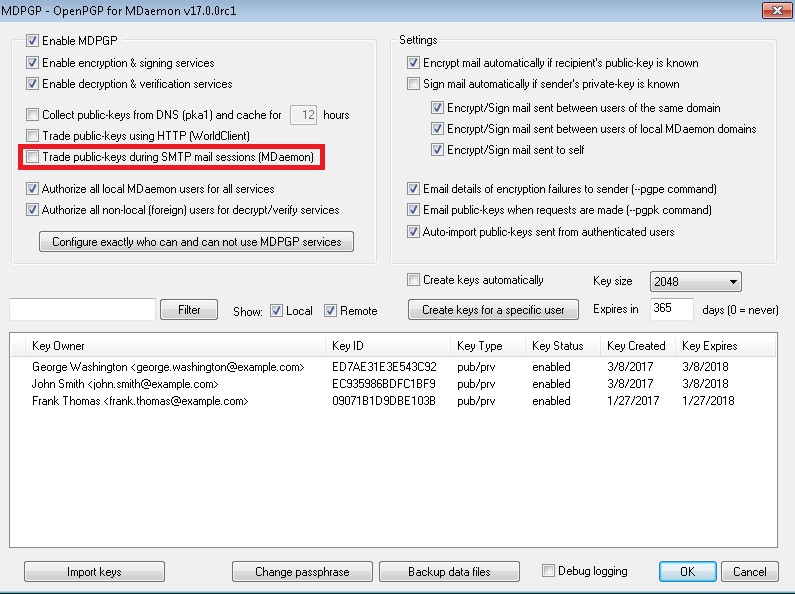The height and width of the screenshot is (594, 795).
Task: Sort by the Key Expires column header
Action: point(725,346)
